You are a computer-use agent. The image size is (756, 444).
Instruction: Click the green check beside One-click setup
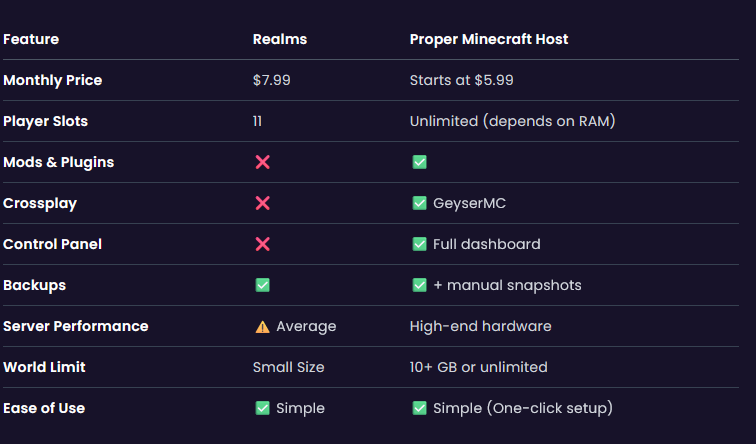coord(419,408)
